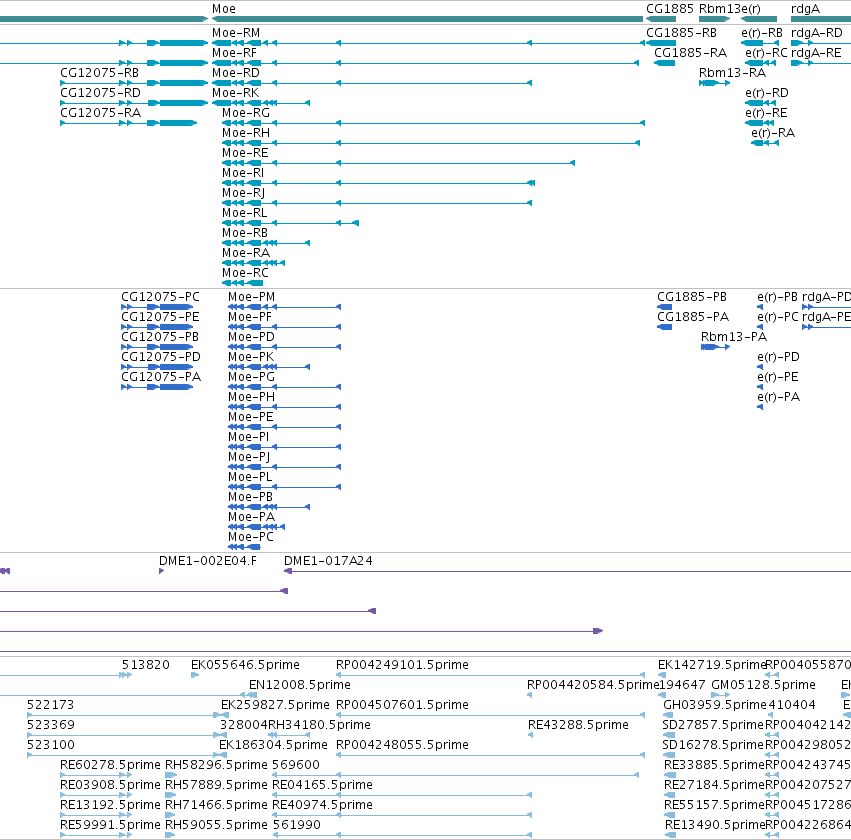851x840 pixels.
Task: Select the CG1885-PB protein label
Action: click(691, 297)
